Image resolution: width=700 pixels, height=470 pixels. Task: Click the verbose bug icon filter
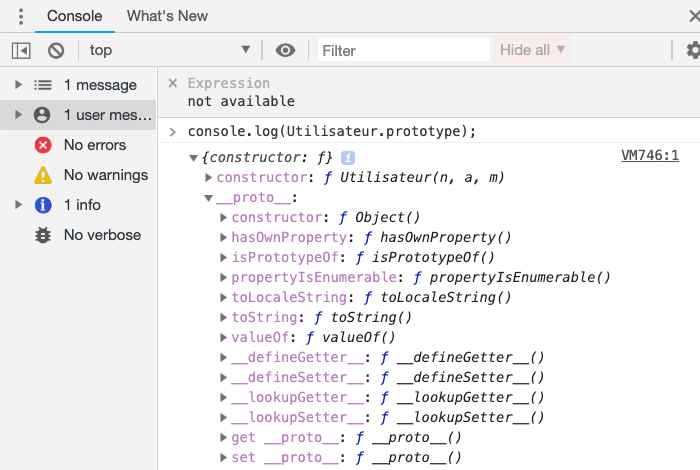pos(43,235)
